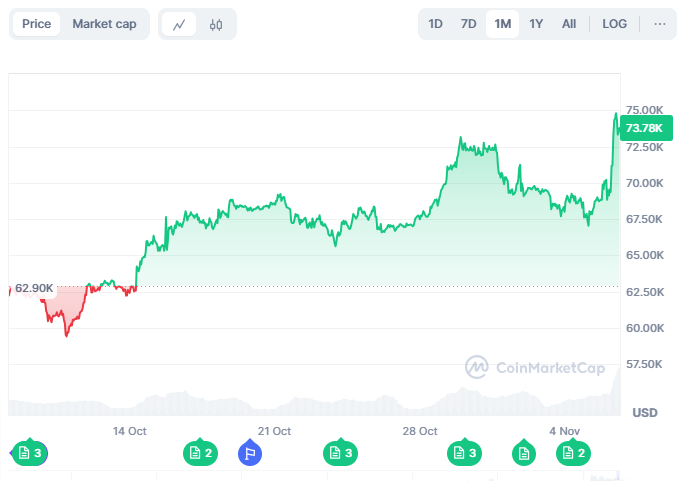Screen dimensions: 684x481
Task: Select the Price tab
Action: [x=37, y=24]
